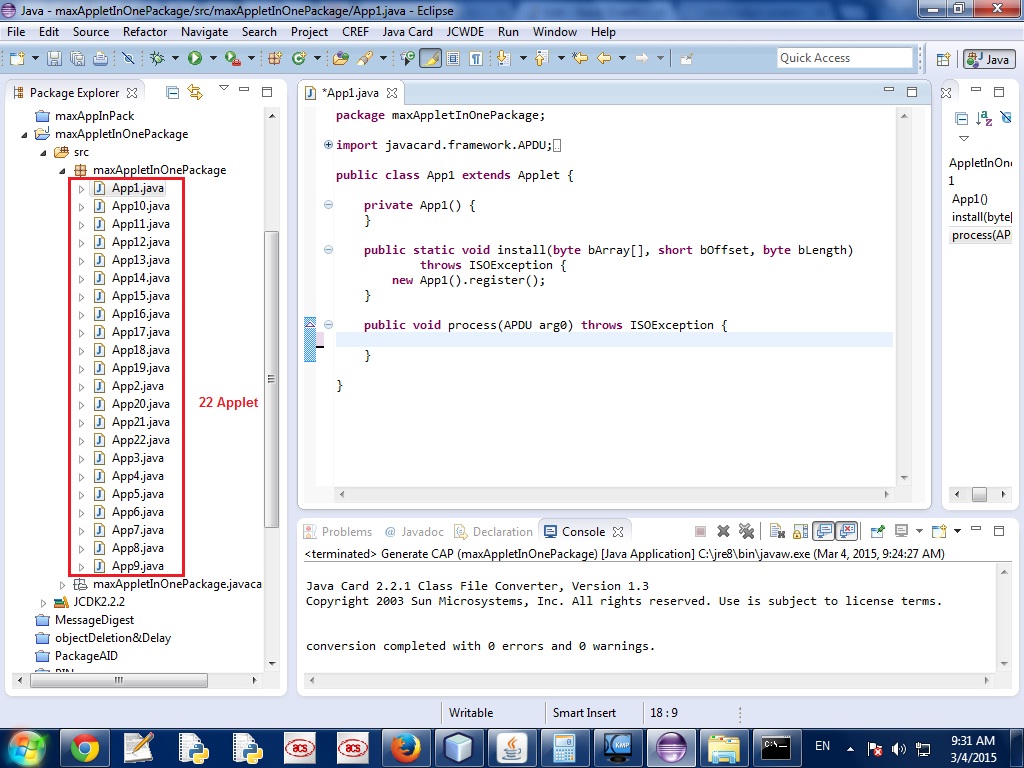
Task: Toggle Mark Occurrences highlighter in toolbar
Action: click(x=430, y=59)
